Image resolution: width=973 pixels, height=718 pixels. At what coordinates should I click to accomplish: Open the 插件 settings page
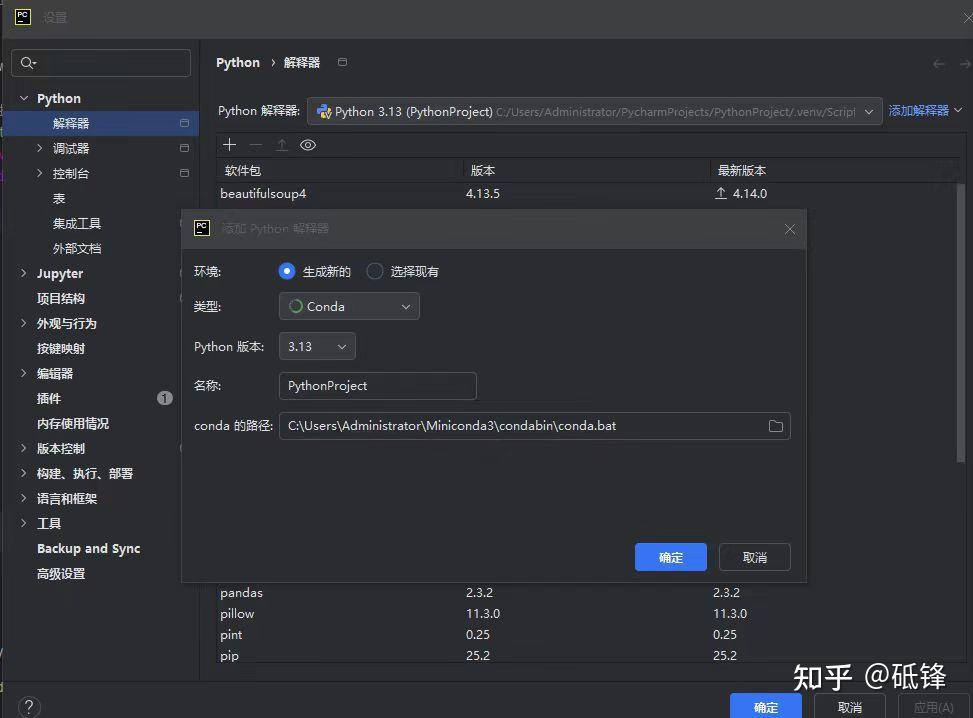click(50, 398)
